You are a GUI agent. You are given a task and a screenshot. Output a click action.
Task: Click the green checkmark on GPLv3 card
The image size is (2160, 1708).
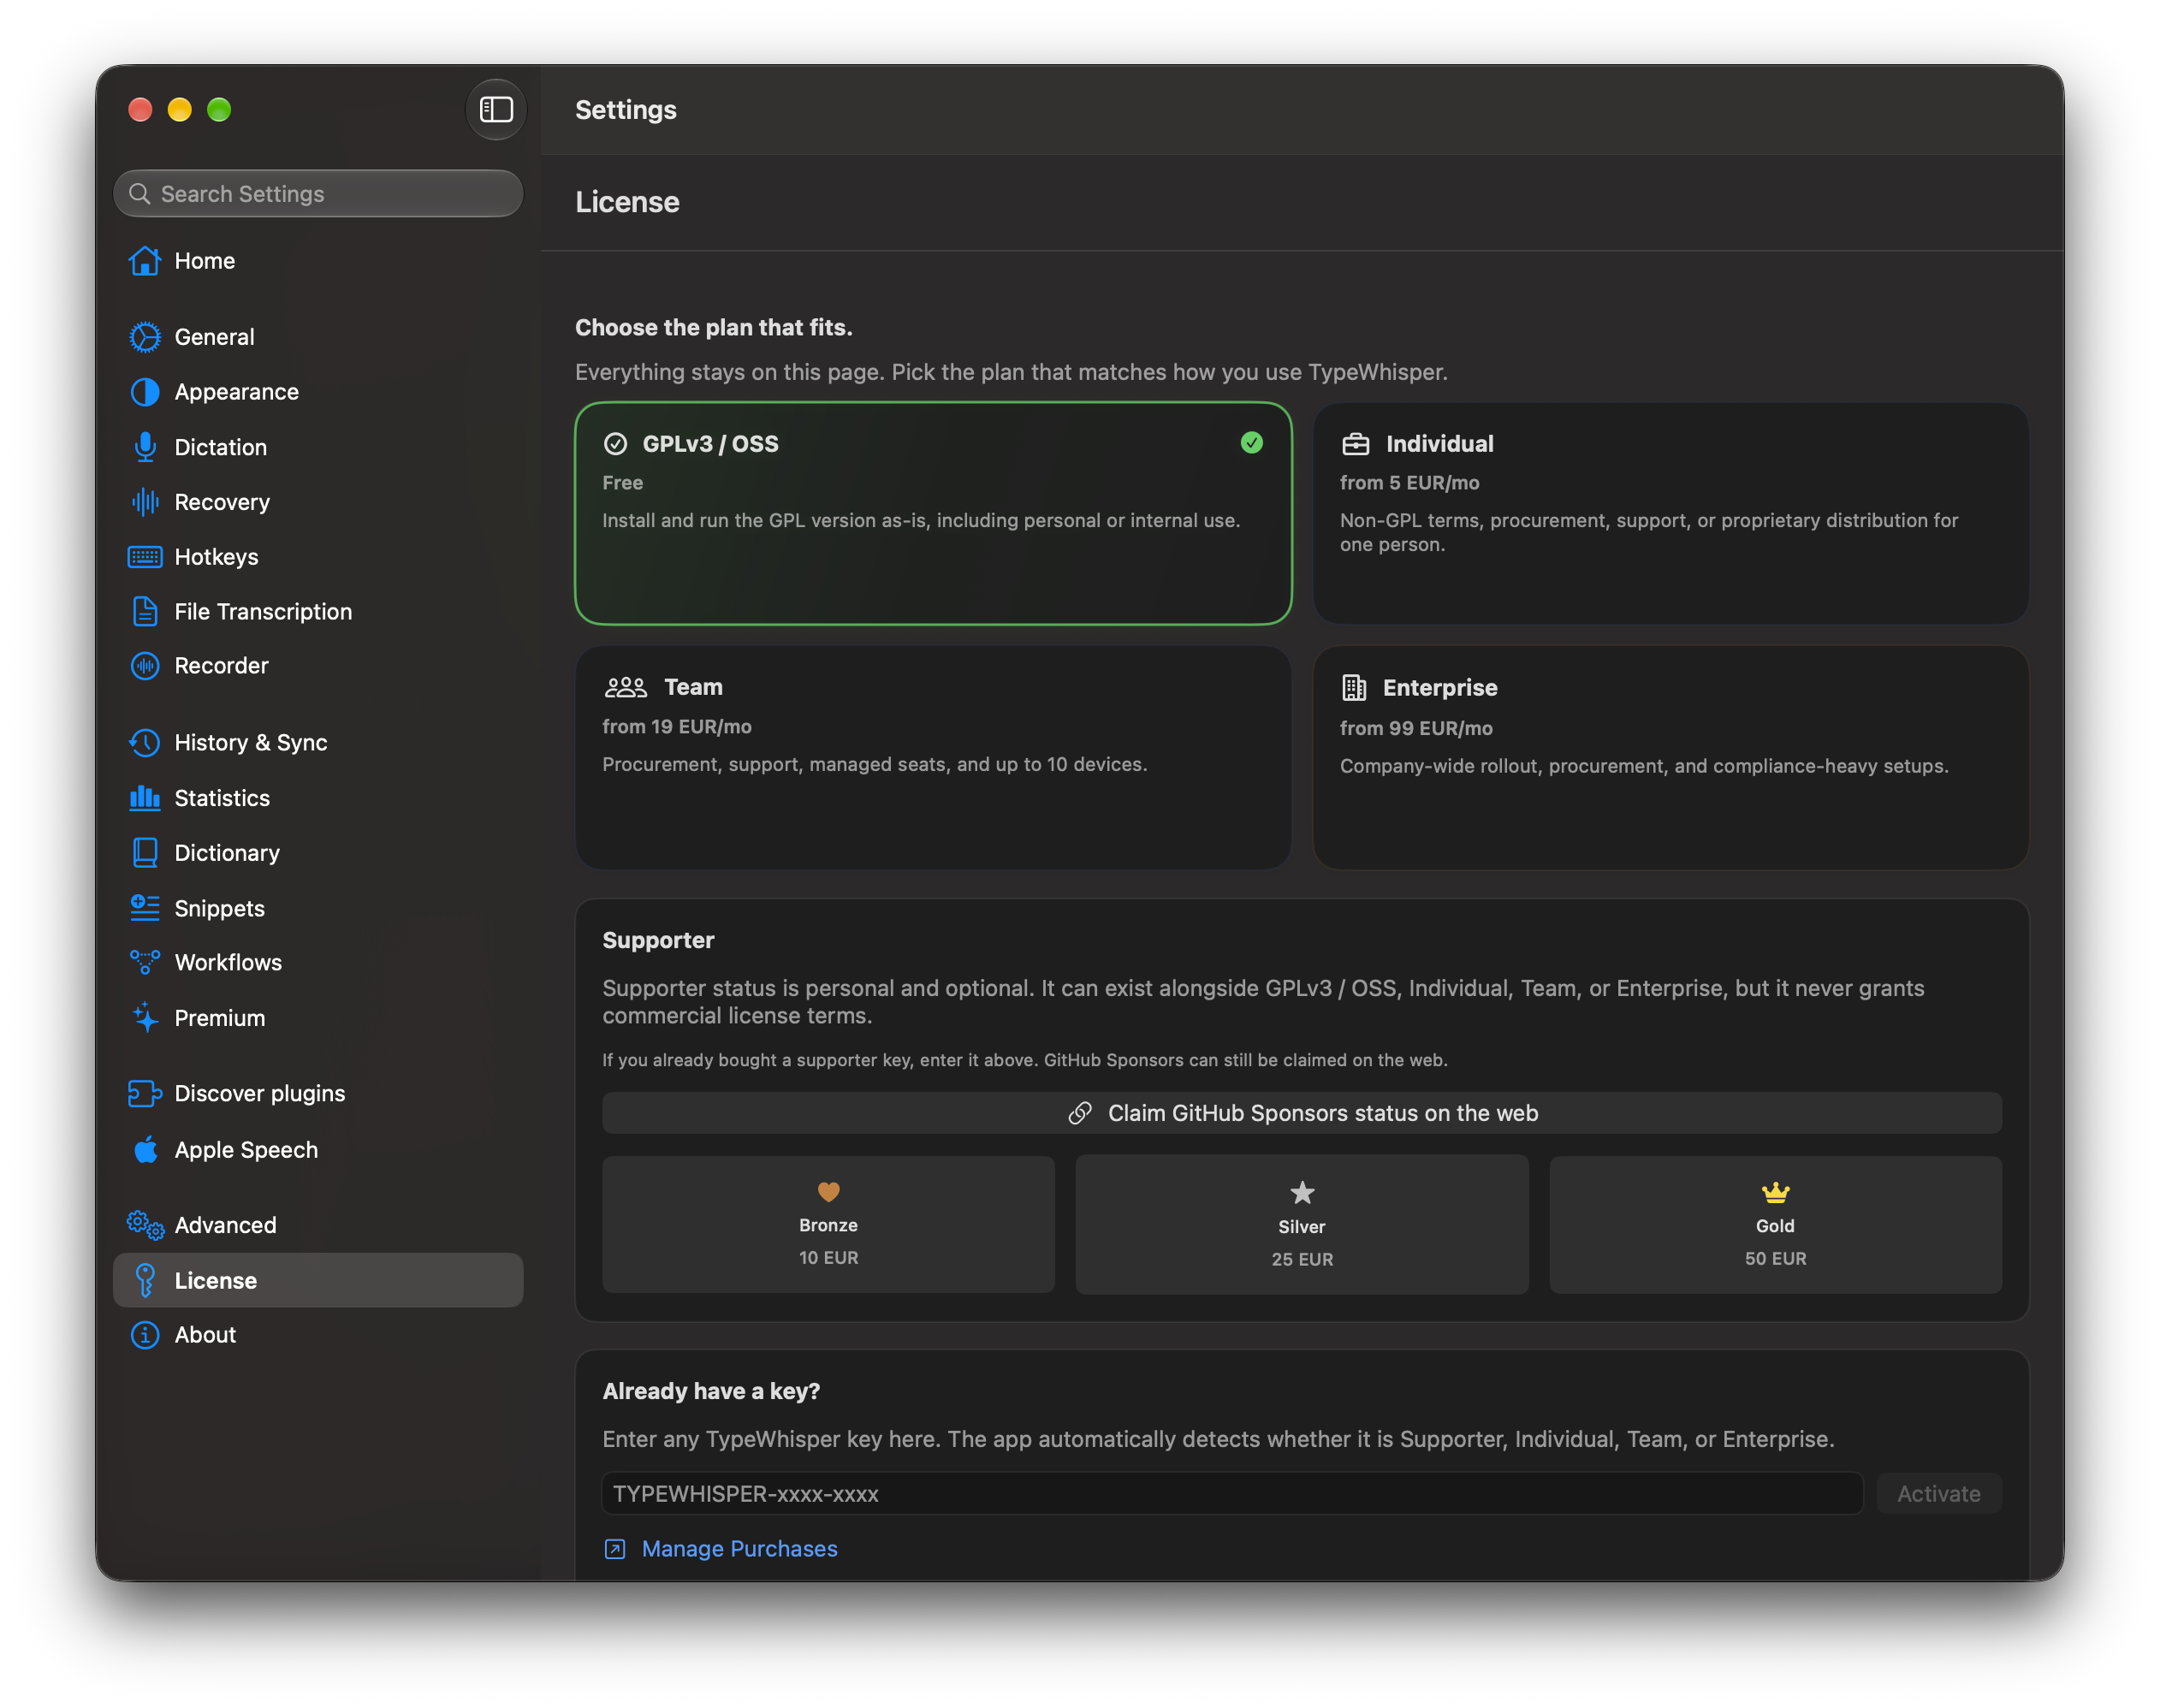[x=1251, y=443]
